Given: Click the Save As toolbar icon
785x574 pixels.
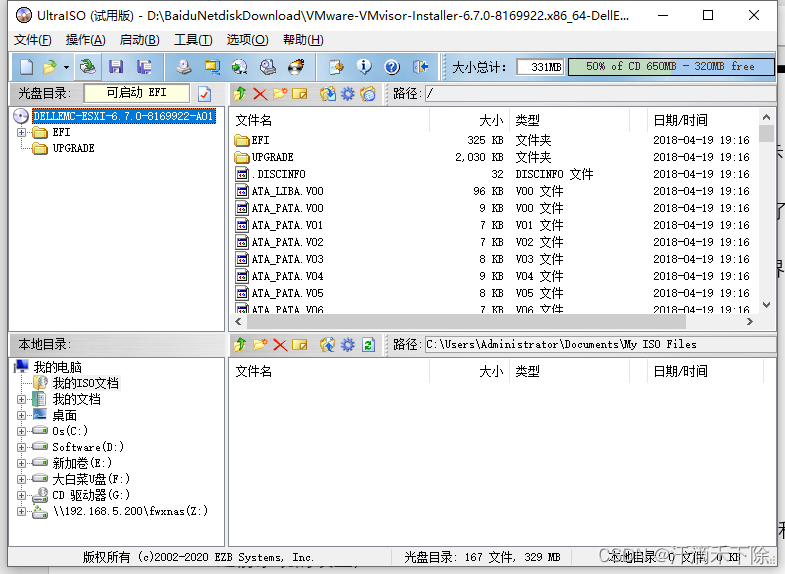Looking at the screenshot, I should coord(144,67).
